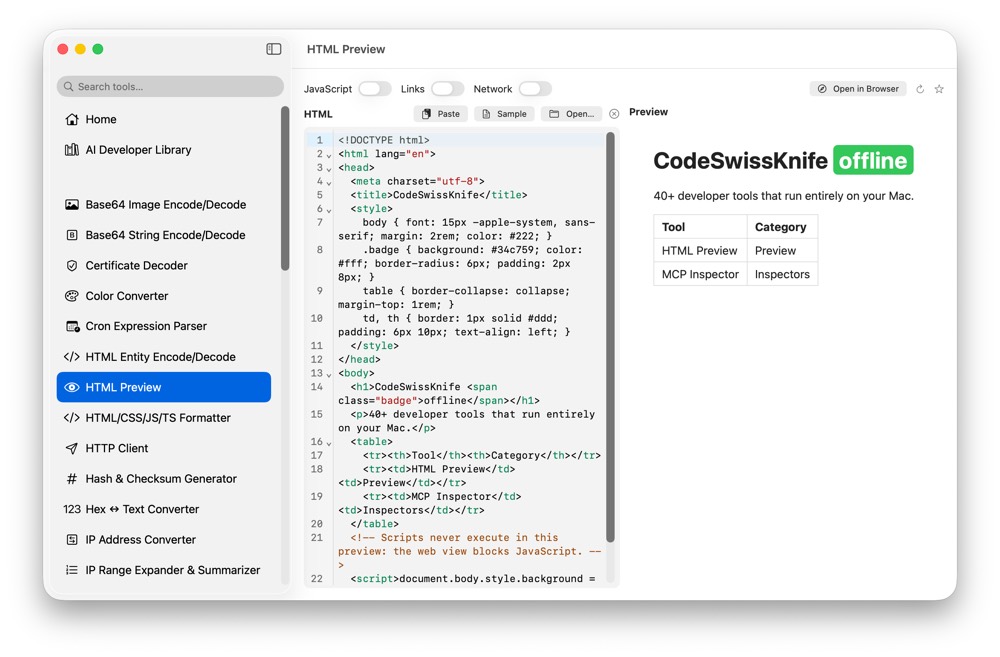Click the clear HTML input x icon
This screenshot has height=657, width=1000.
tap(614, 114)
